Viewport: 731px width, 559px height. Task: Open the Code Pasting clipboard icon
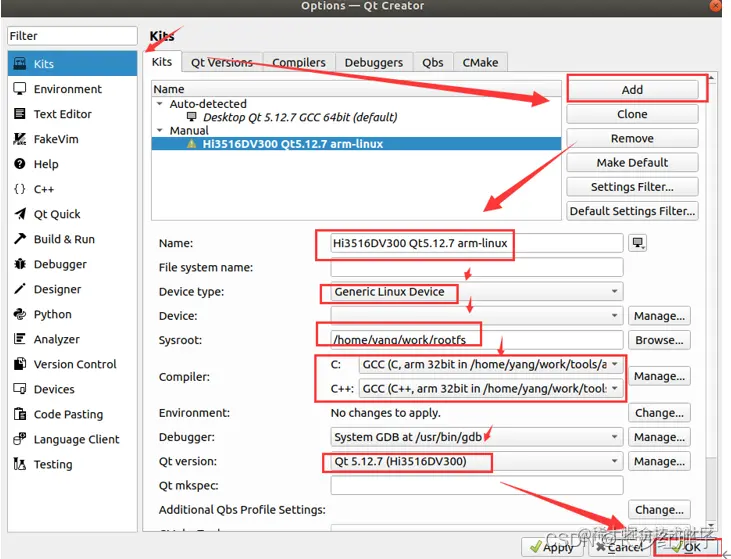click(20, 414)
